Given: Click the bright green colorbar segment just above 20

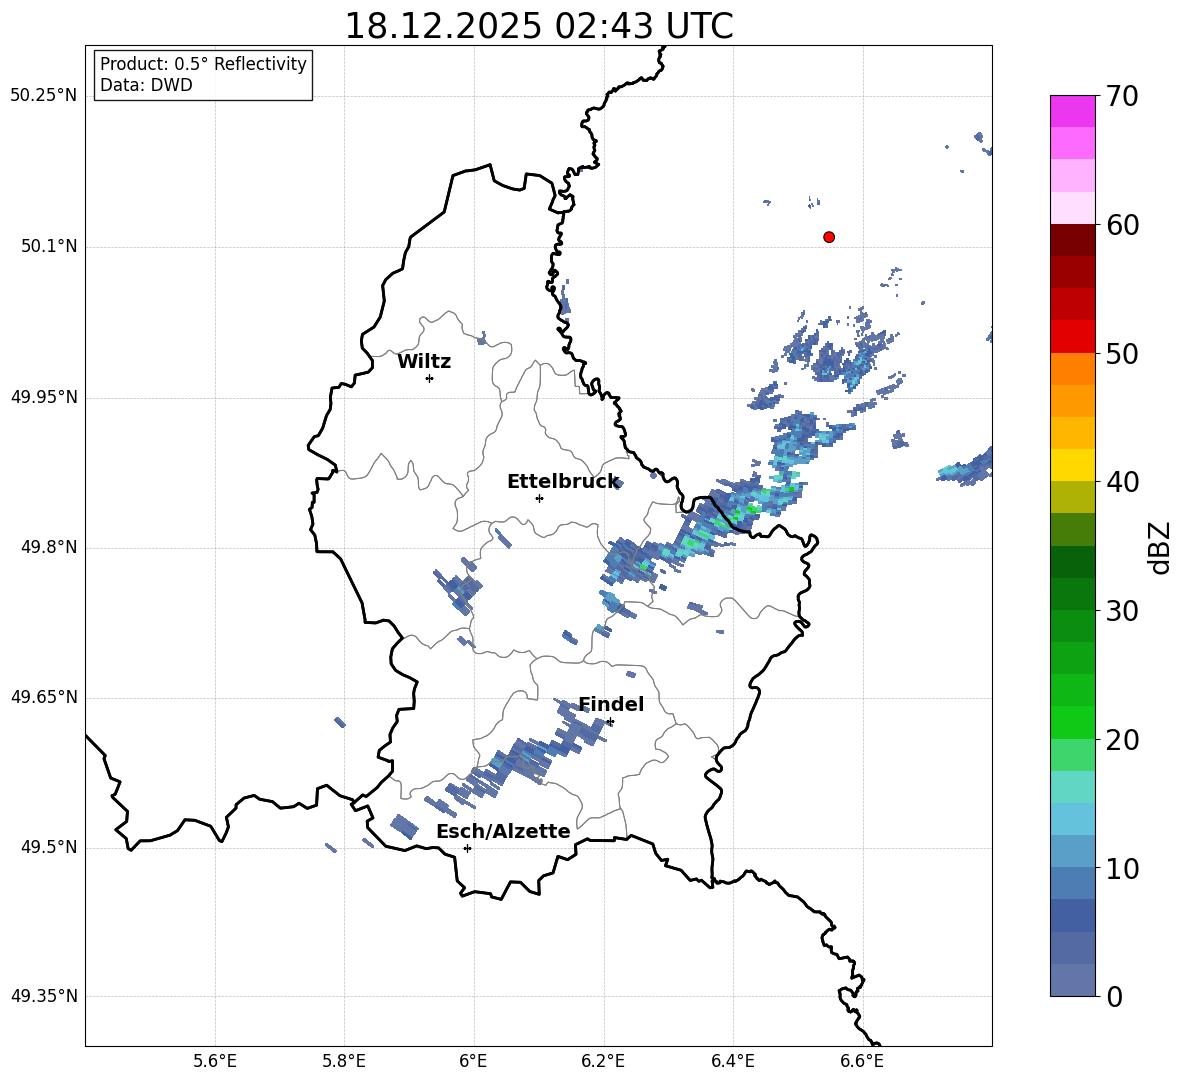Looking at the screenshot, I should pos(1073,722).
